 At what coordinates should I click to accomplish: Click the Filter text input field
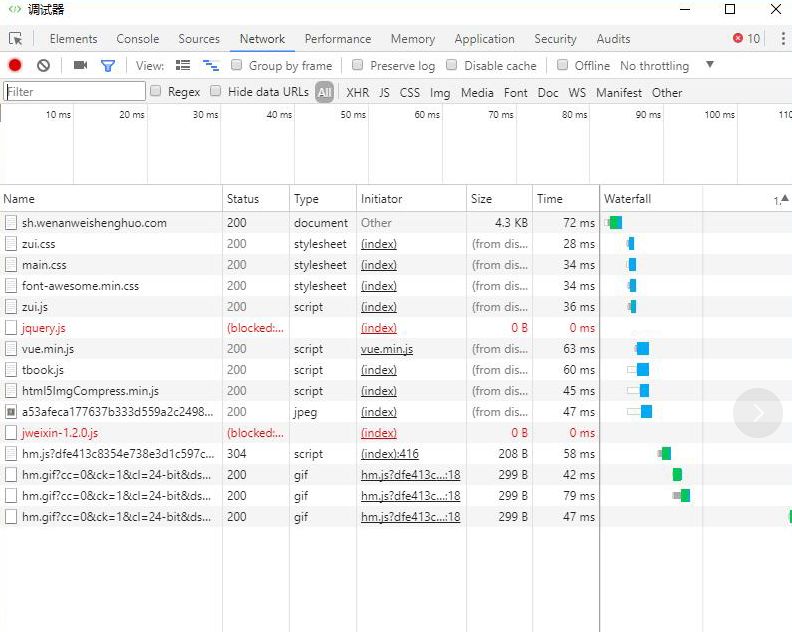75,92
